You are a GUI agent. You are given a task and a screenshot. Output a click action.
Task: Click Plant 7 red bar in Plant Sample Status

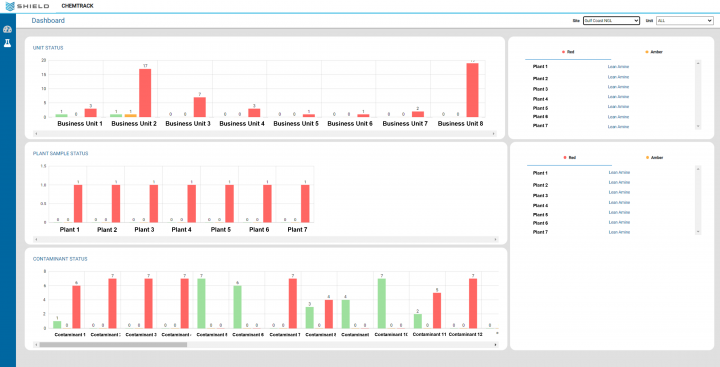point(305,203)
